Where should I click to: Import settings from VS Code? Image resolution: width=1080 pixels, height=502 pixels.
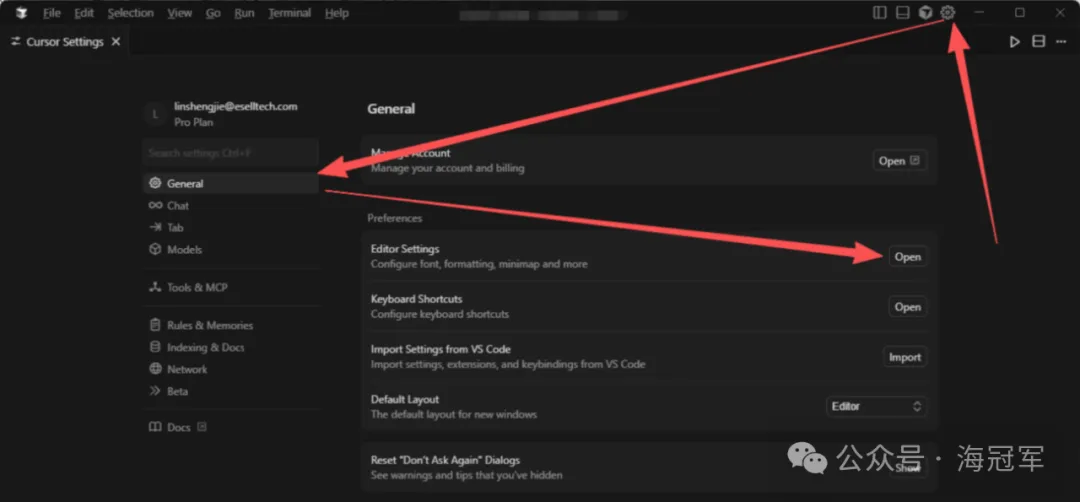905,357
